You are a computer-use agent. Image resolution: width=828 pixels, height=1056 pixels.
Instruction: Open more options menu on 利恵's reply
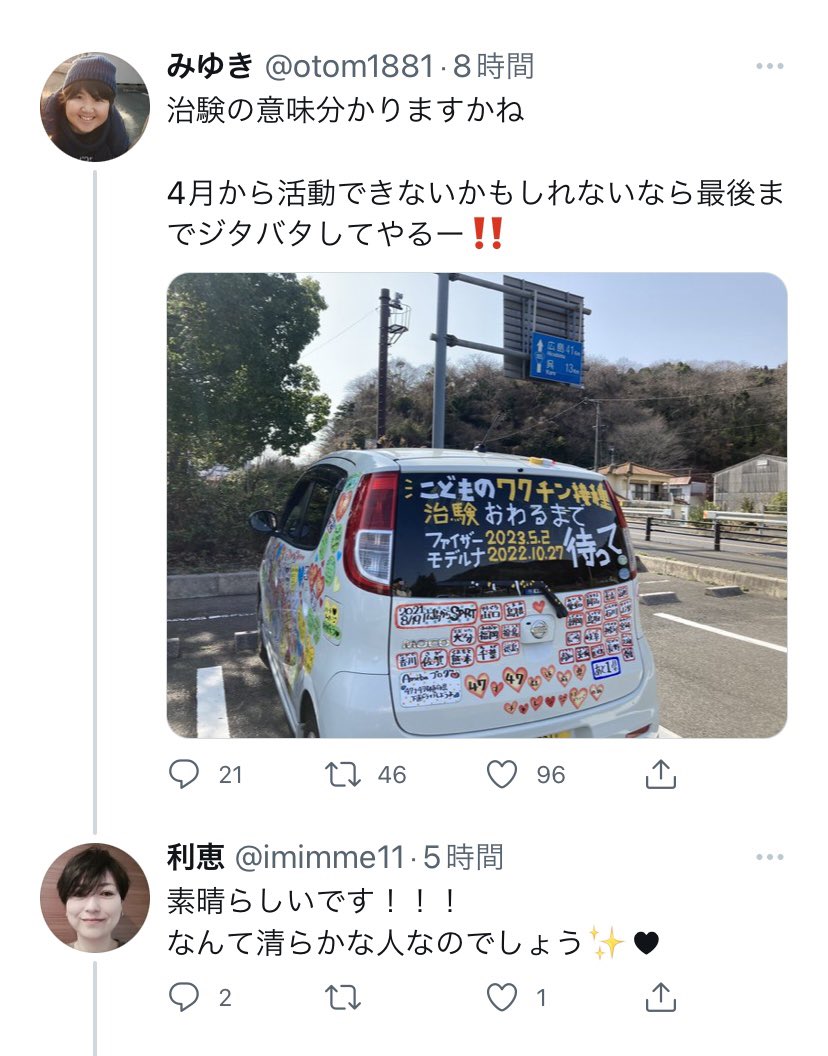pyautogui.click(x=769, y=857)
